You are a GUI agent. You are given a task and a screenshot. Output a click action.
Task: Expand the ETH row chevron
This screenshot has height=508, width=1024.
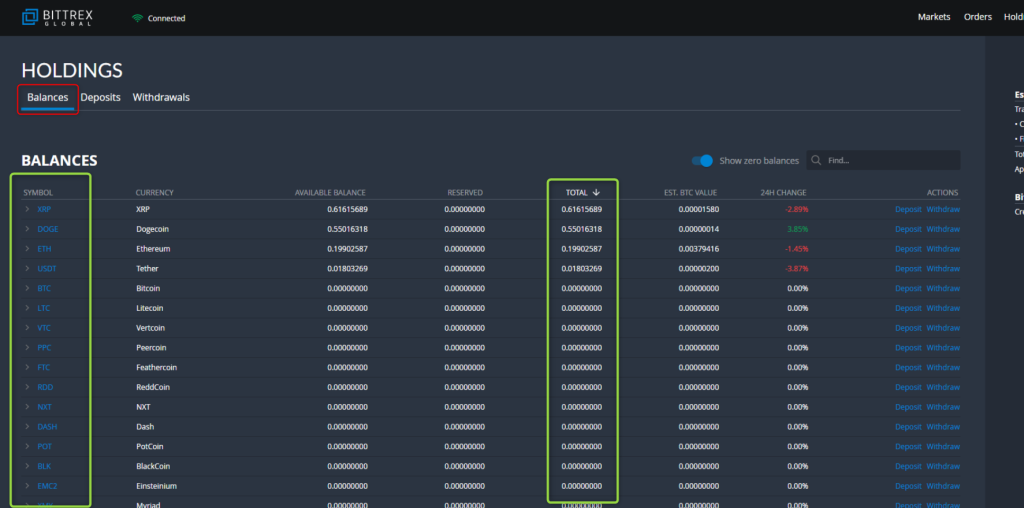[27, 249]
